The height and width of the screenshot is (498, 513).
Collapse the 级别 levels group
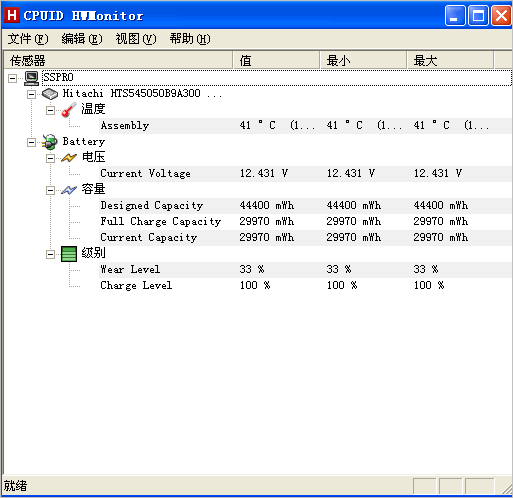tap(50, 255)
